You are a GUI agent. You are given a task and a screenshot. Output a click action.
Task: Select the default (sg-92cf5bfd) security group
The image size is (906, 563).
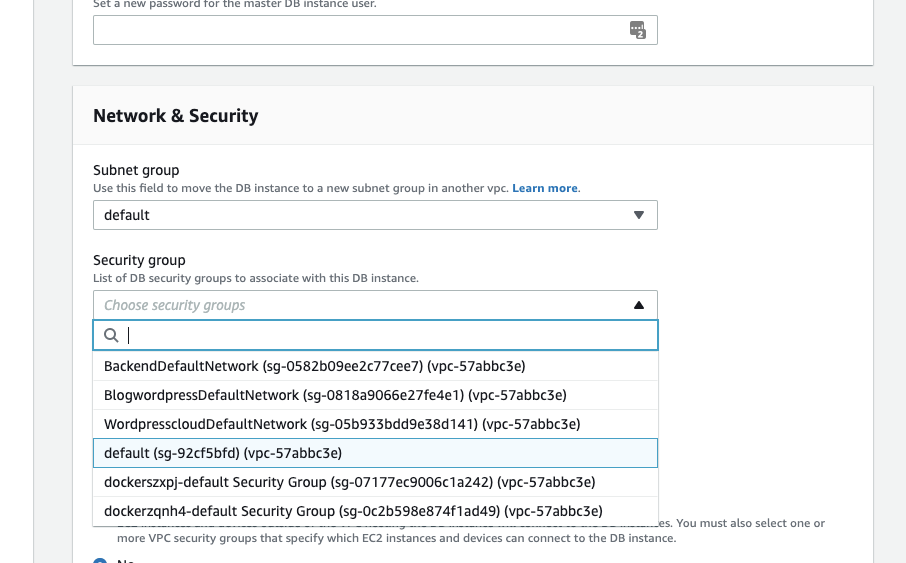223,453
